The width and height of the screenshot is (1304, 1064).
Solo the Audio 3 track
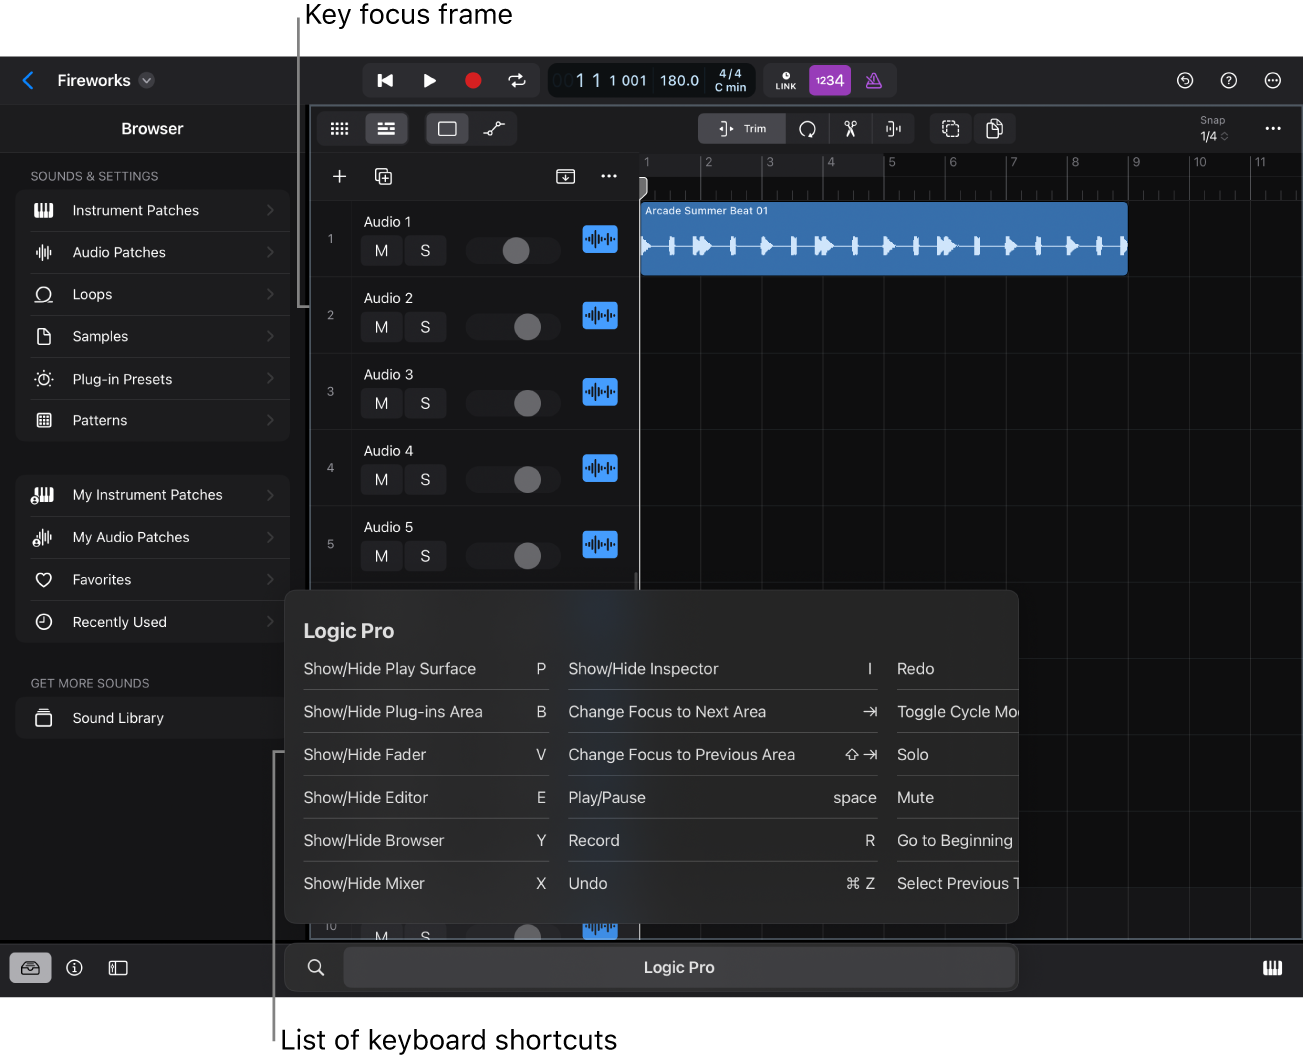point(425,404)
